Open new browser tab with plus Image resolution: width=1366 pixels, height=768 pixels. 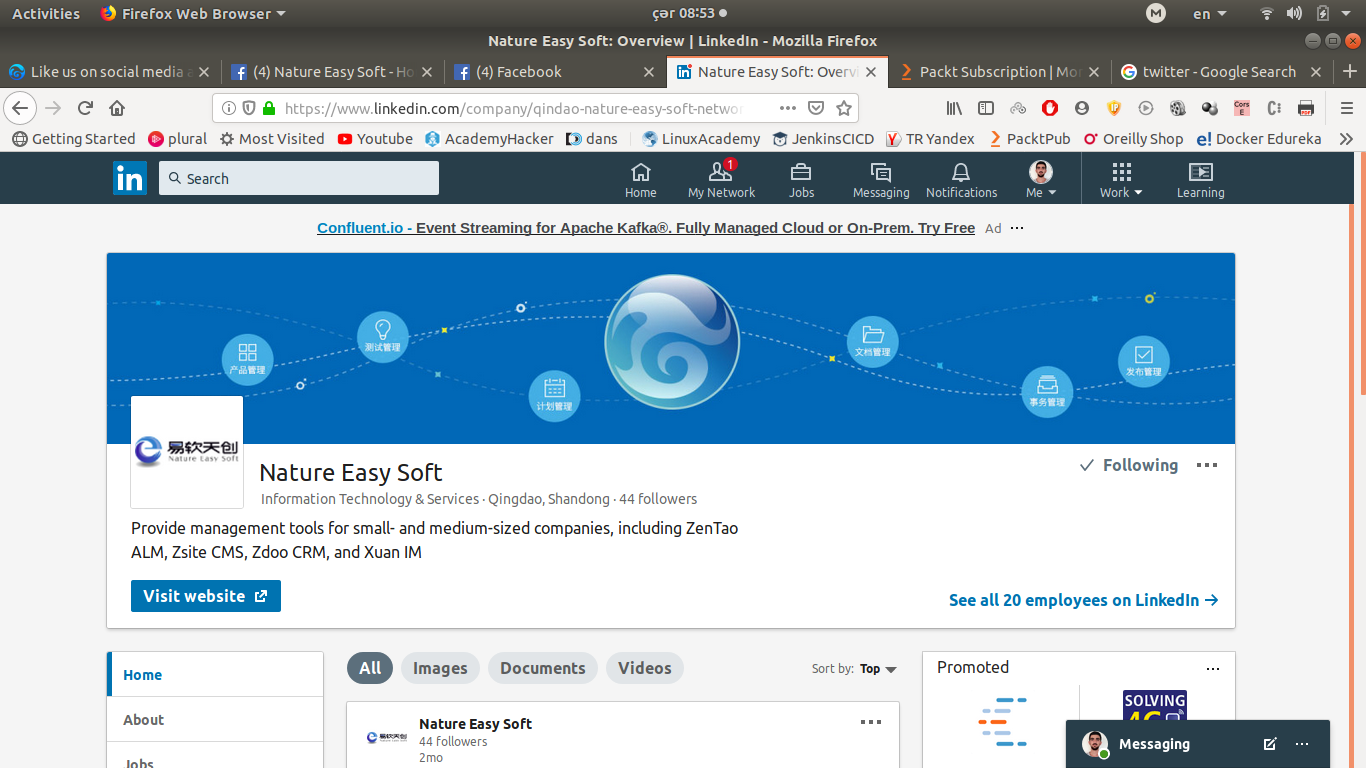coord(1350,72)
